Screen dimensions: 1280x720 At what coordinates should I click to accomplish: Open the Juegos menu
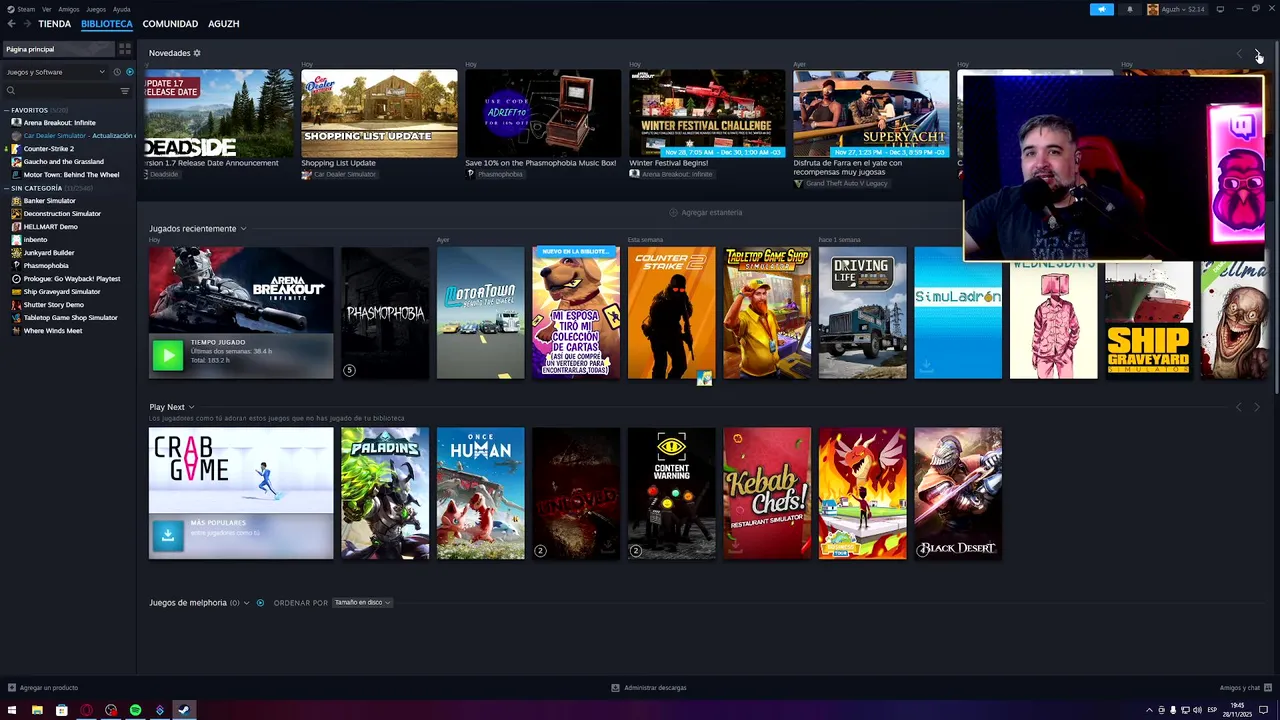point(96,9)
